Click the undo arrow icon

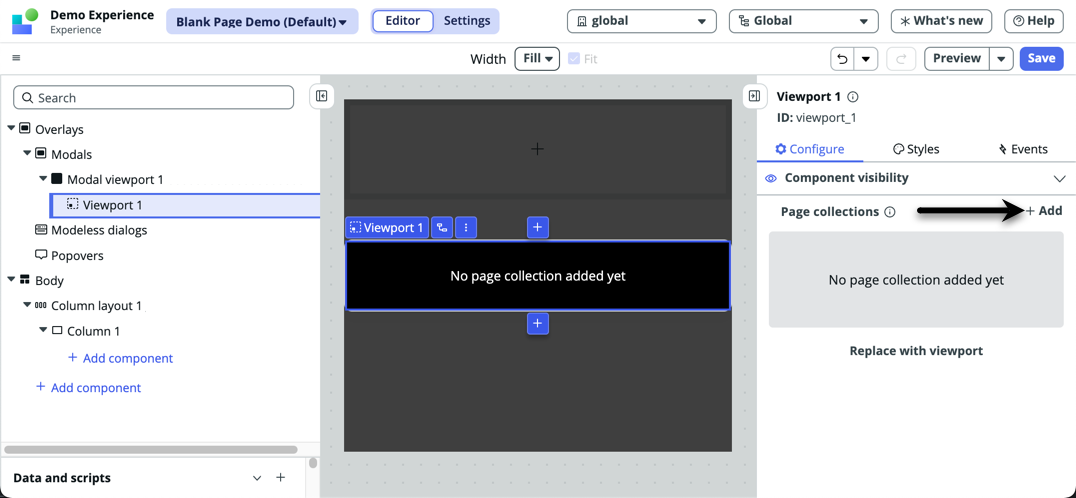pos(841,59)
